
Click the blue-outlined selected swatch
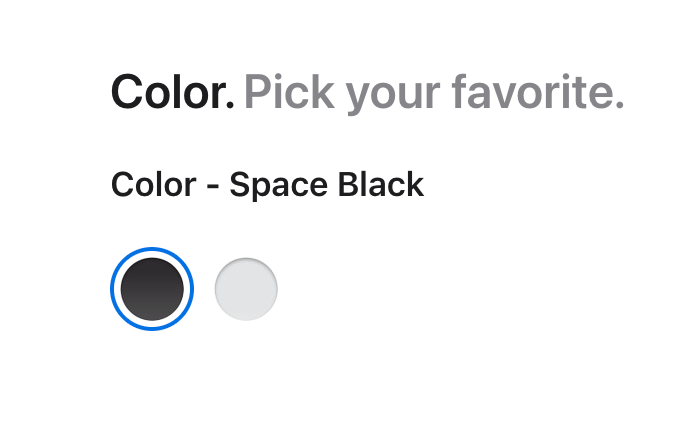pos(152,289)
